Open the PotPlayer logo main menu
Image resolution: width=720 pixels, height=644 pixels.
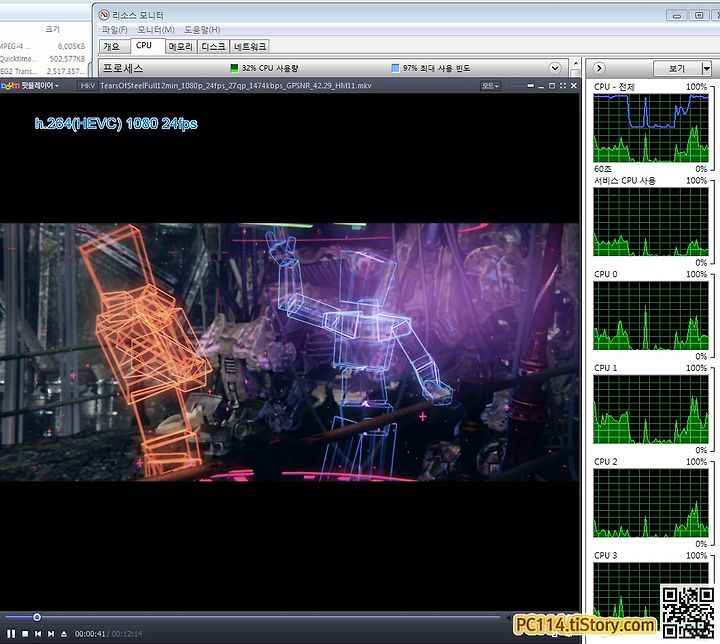pos(30,85)
